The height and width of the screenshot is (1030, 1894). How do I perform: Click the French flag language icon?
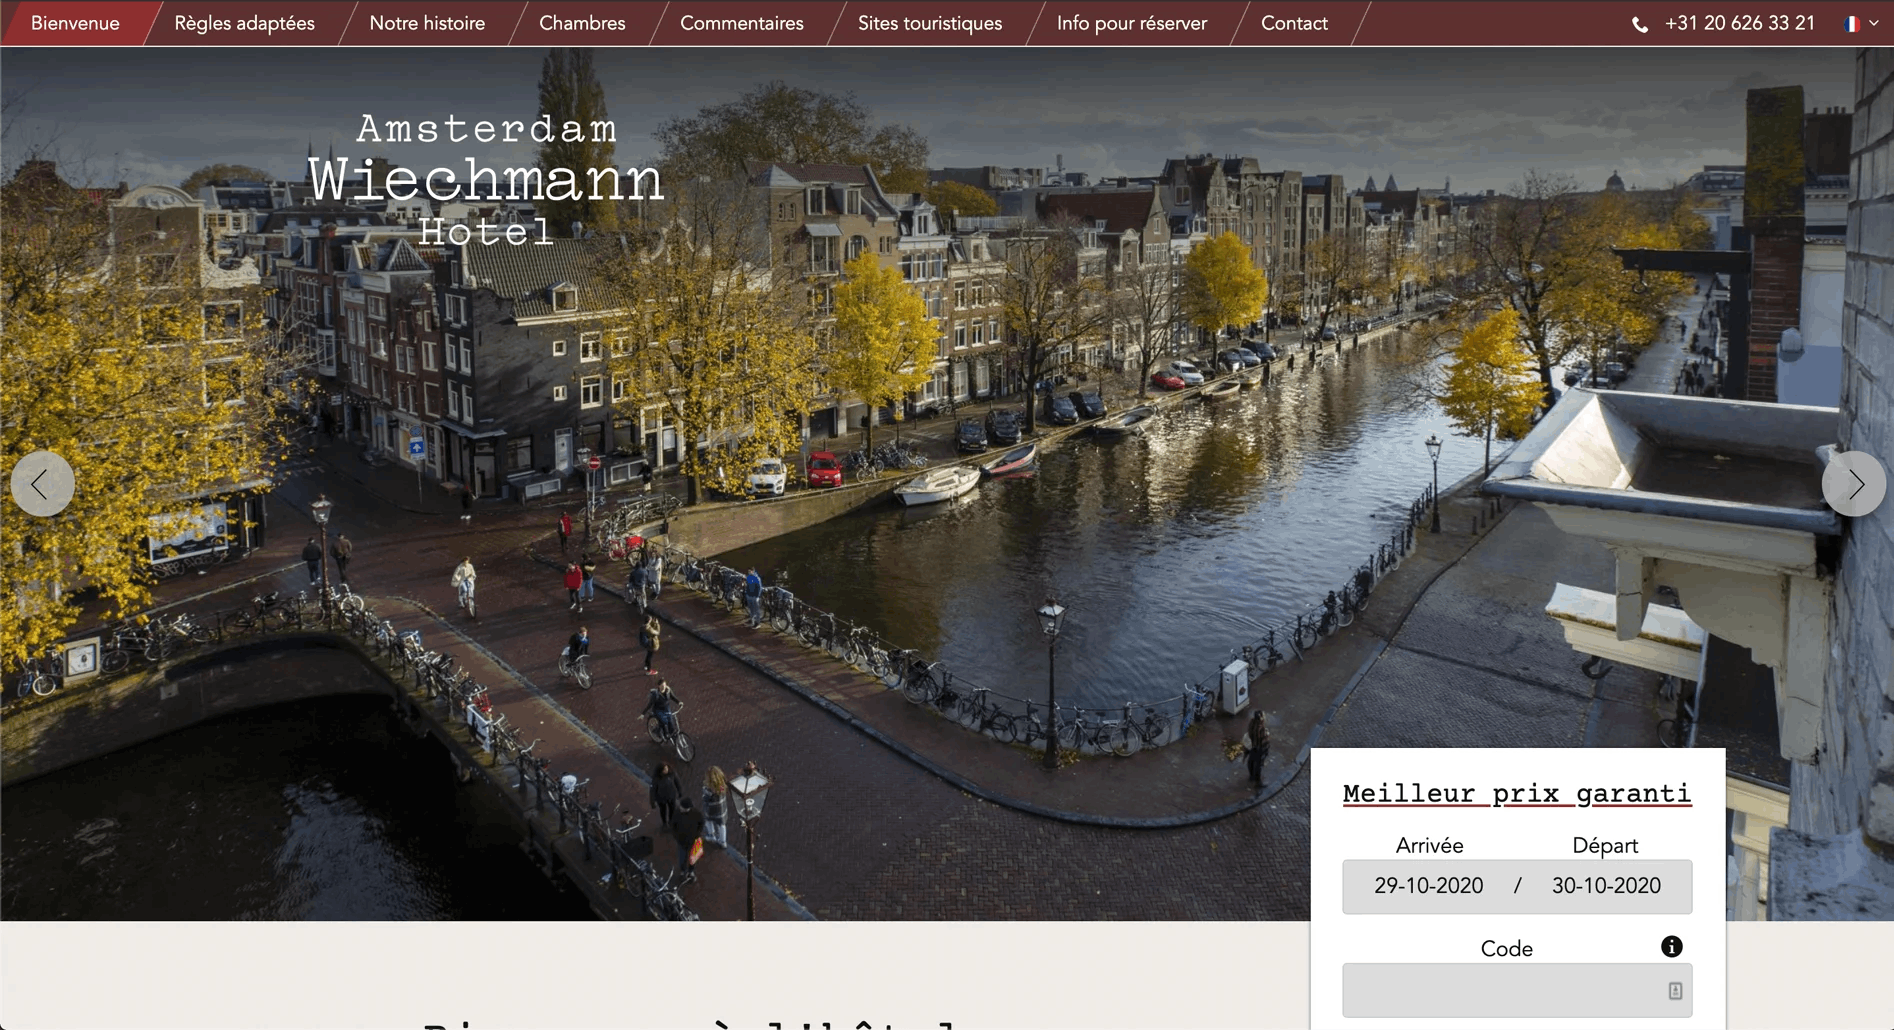(x=1852, y=24)
